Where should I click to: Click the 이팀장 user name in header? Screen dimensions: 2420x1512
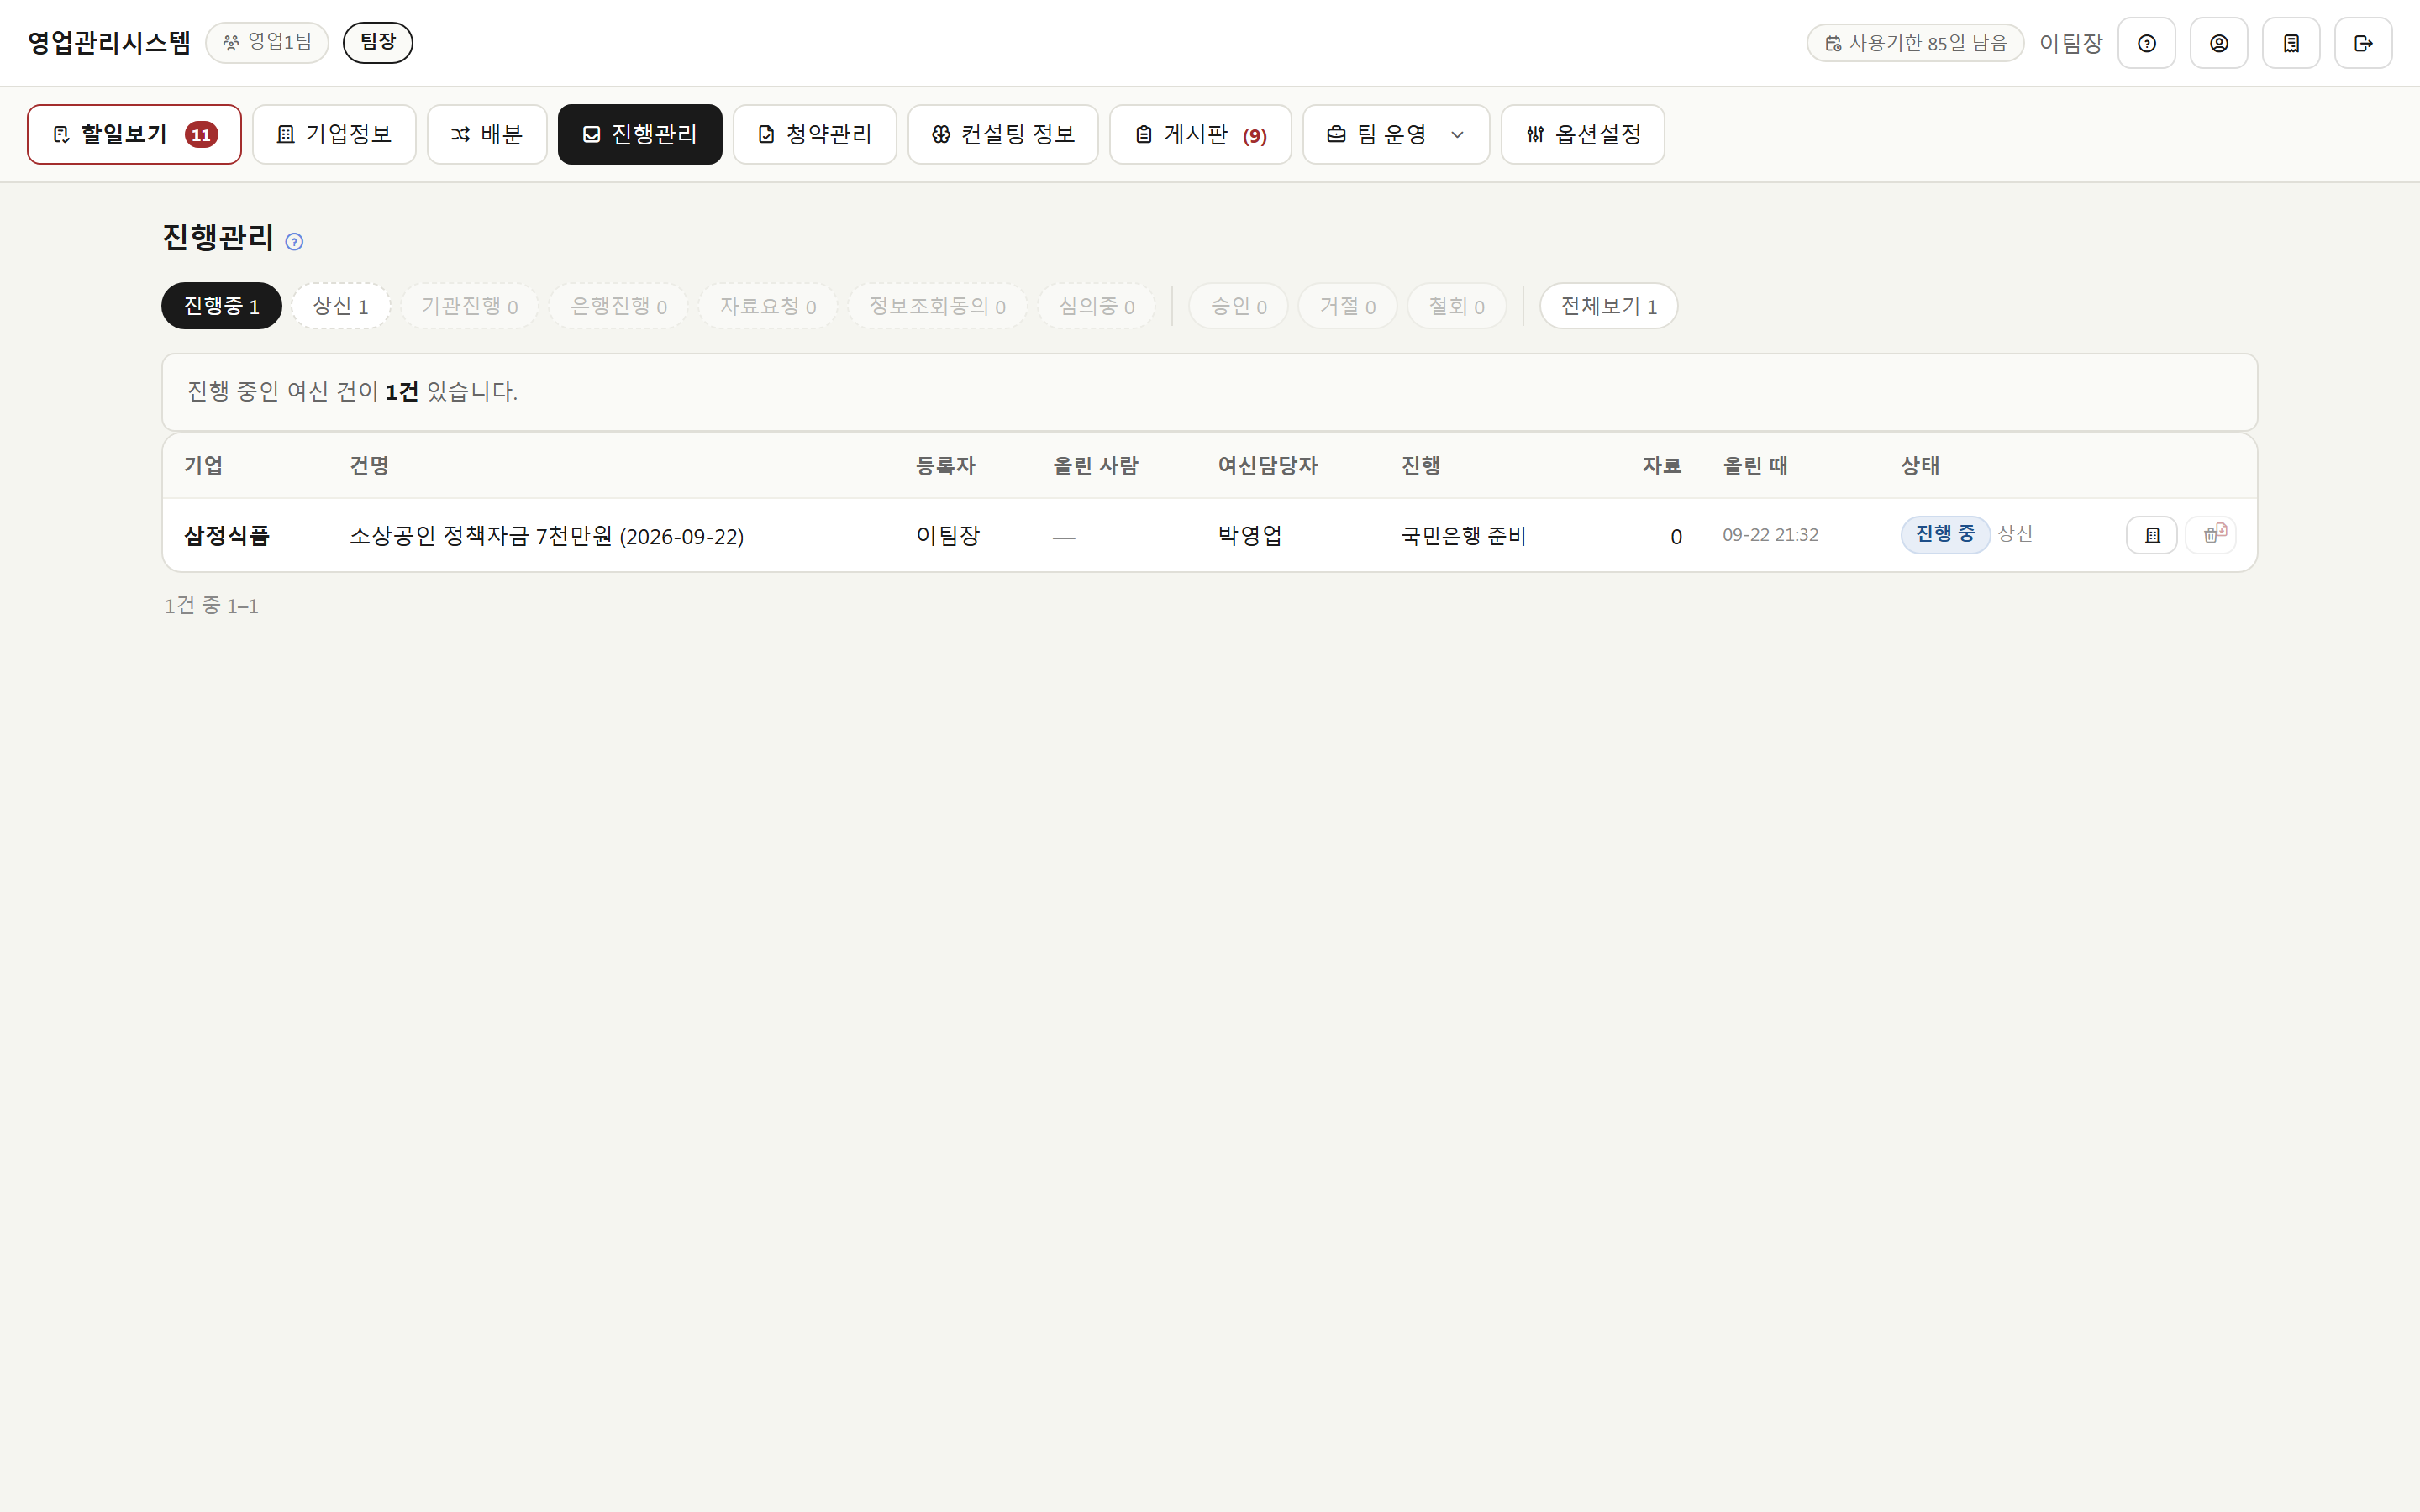point(2071,43)
